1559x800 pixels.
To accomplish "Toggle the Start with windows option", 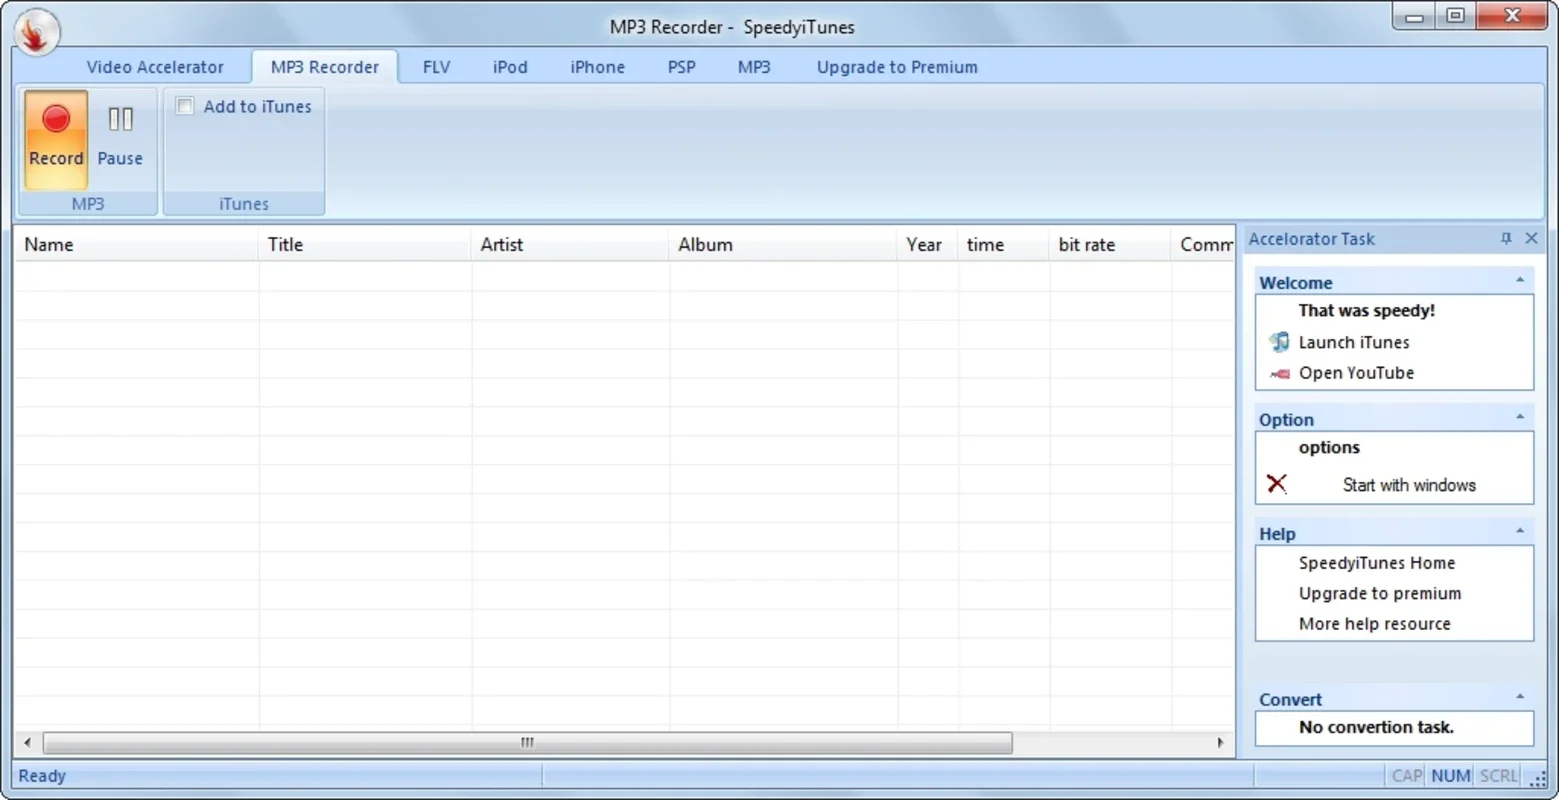I will coord(1409,485).
